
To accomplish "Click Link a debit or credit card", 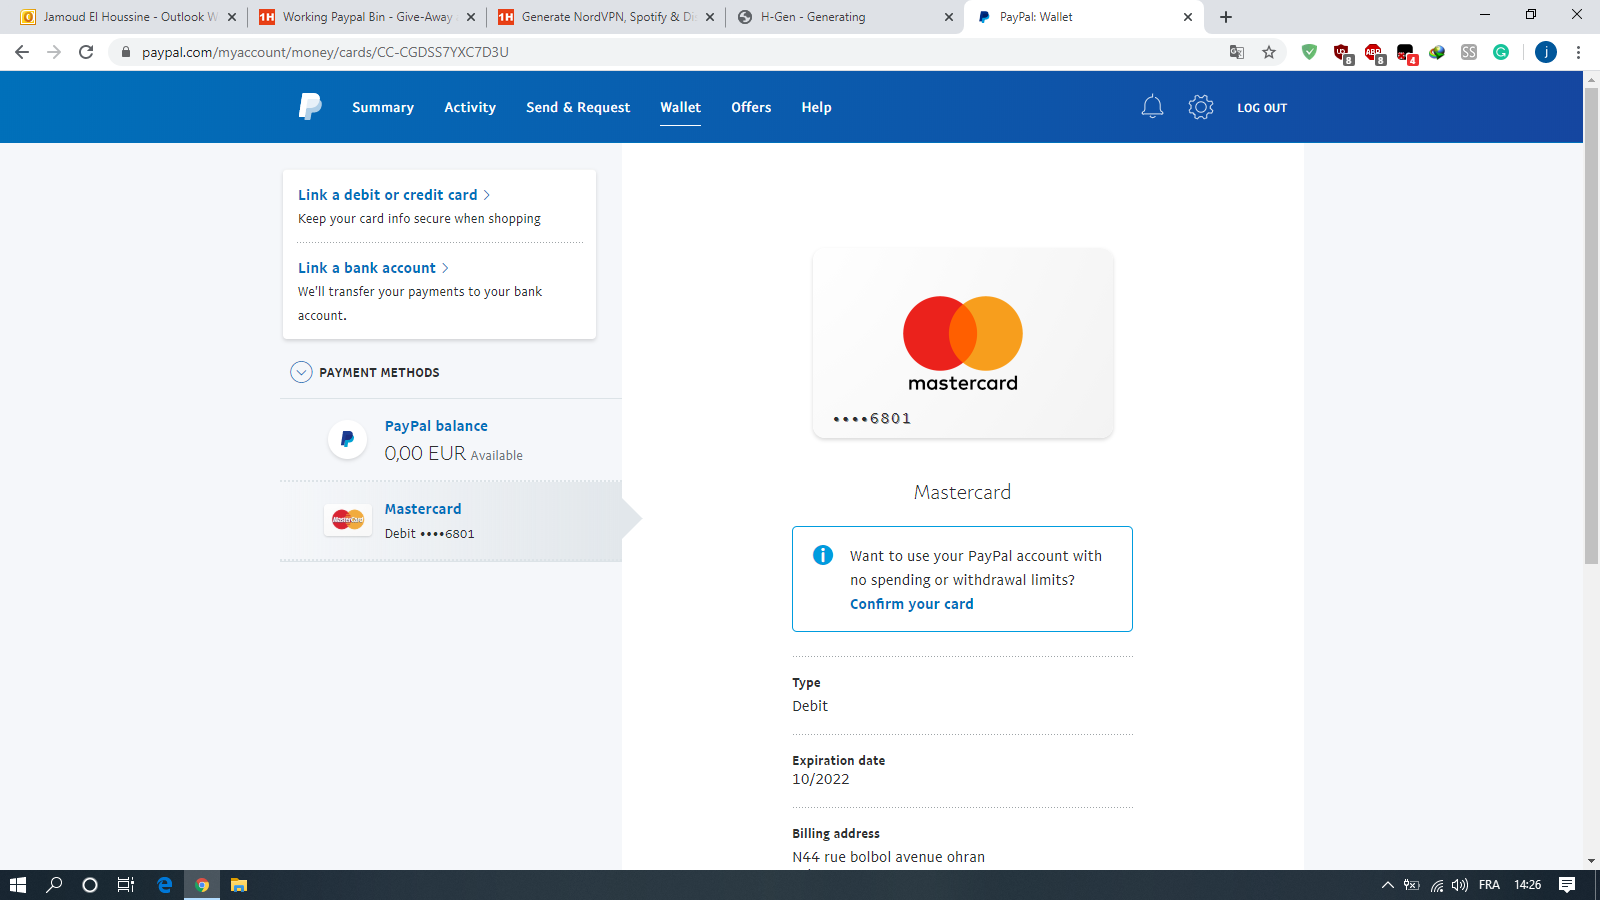I will click(x=388, y=195).
